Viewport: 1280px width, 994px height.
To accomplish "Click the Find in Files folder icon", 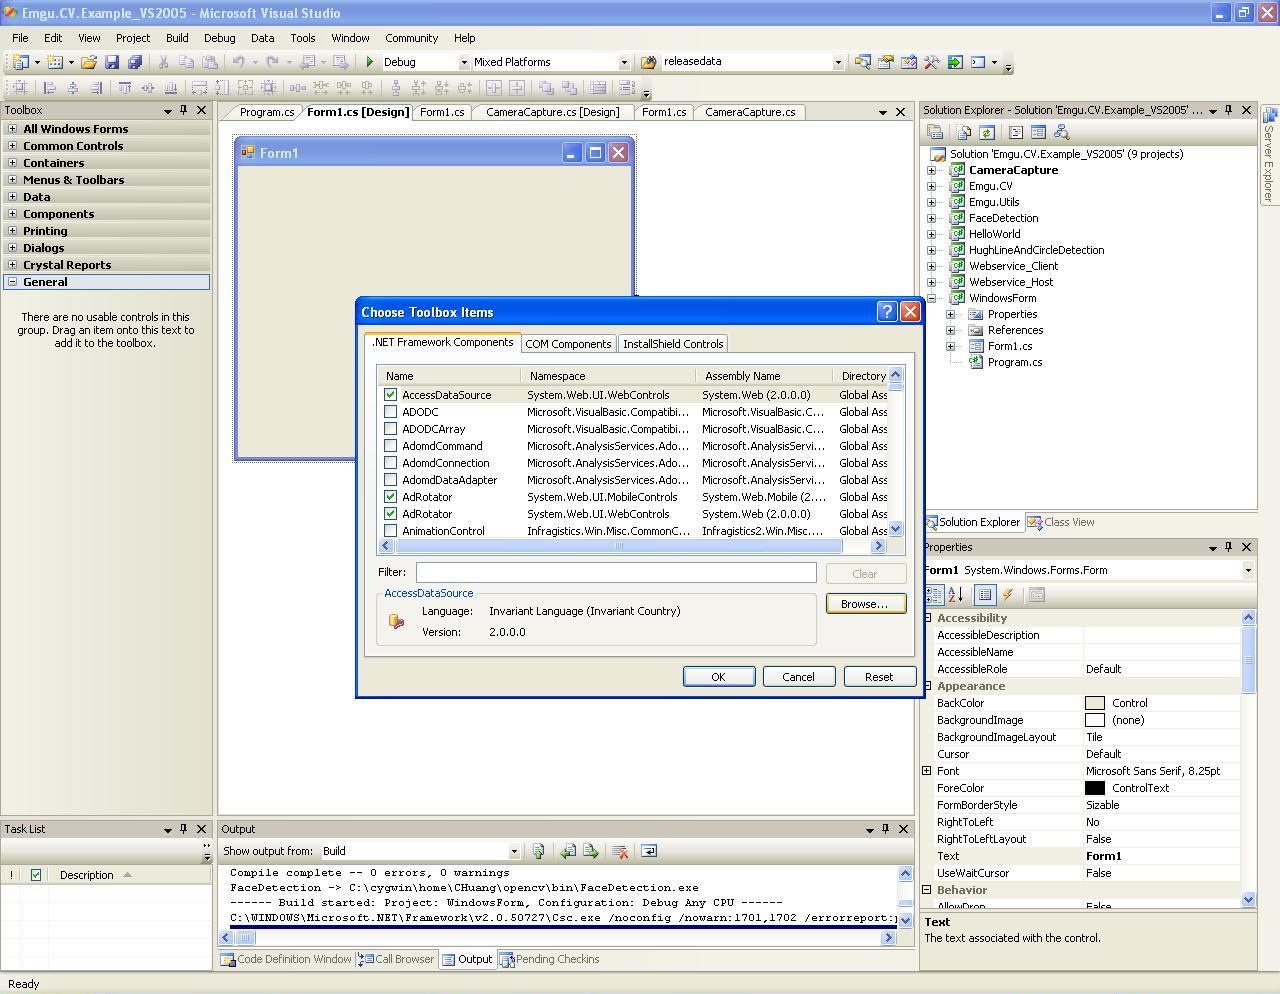I will point(648,62).
